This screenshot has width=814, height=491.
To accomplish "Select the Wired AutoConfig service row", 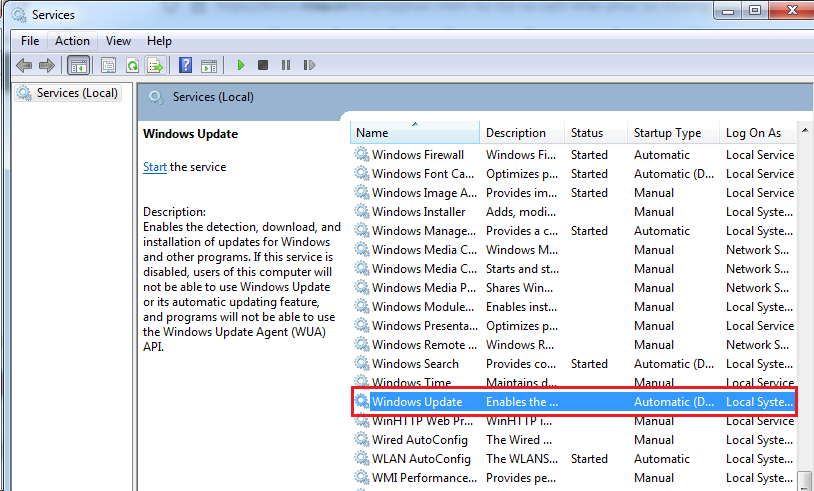I will click(x=574, y=440).
